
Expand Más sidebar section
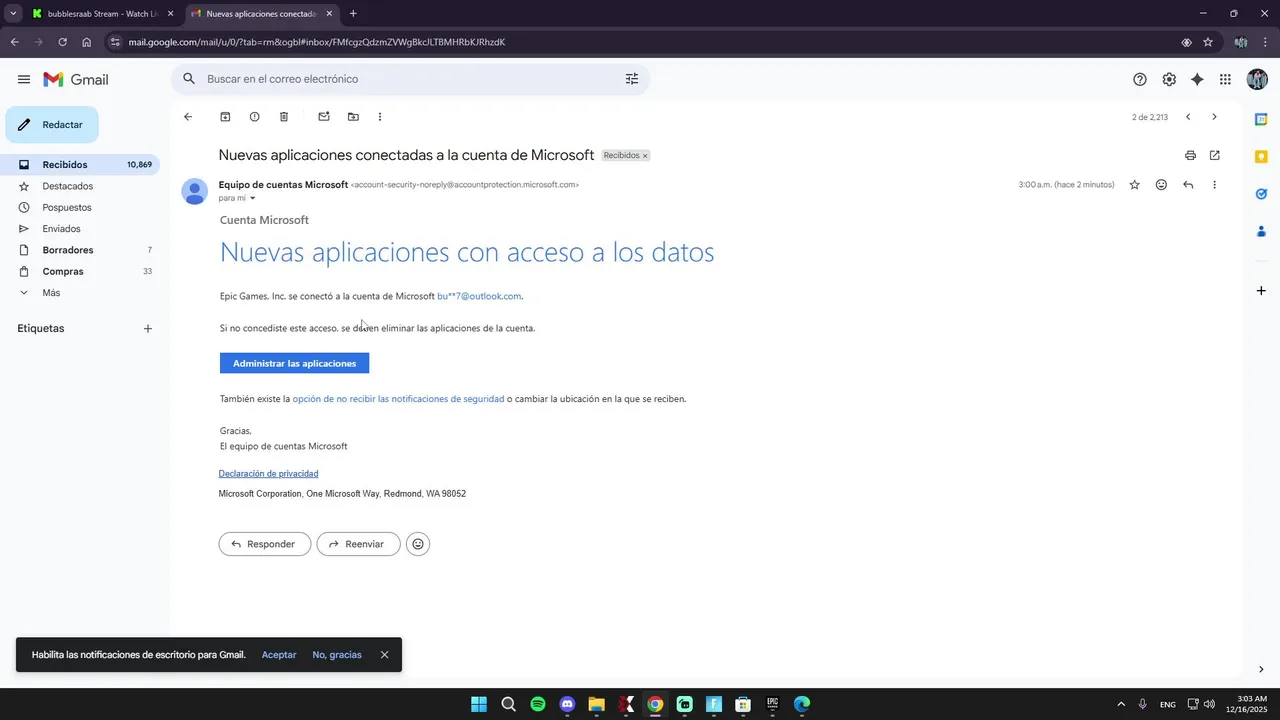click(80, 293)
